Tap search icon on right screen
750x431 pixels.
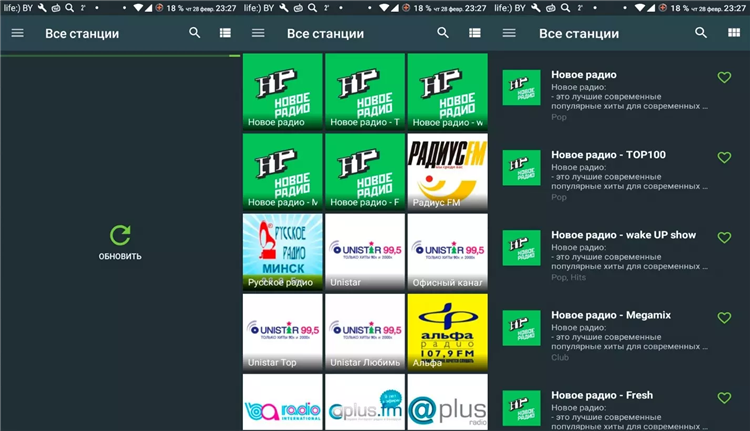point(701,33)
